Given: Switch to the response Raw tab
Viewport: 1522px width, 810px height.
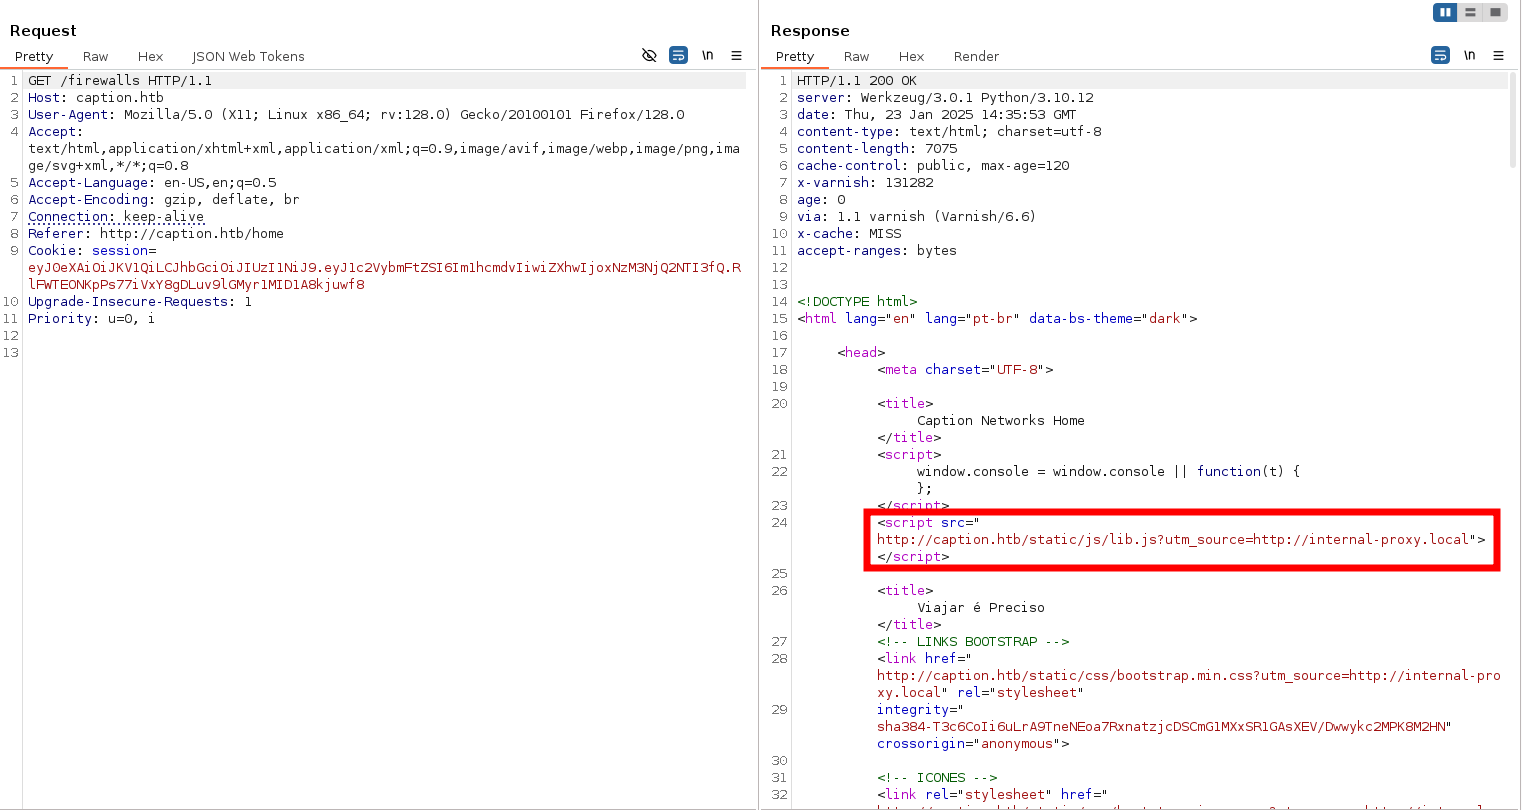Looking at the screenshot, I should pyautogui.click(x=856, y=57).
